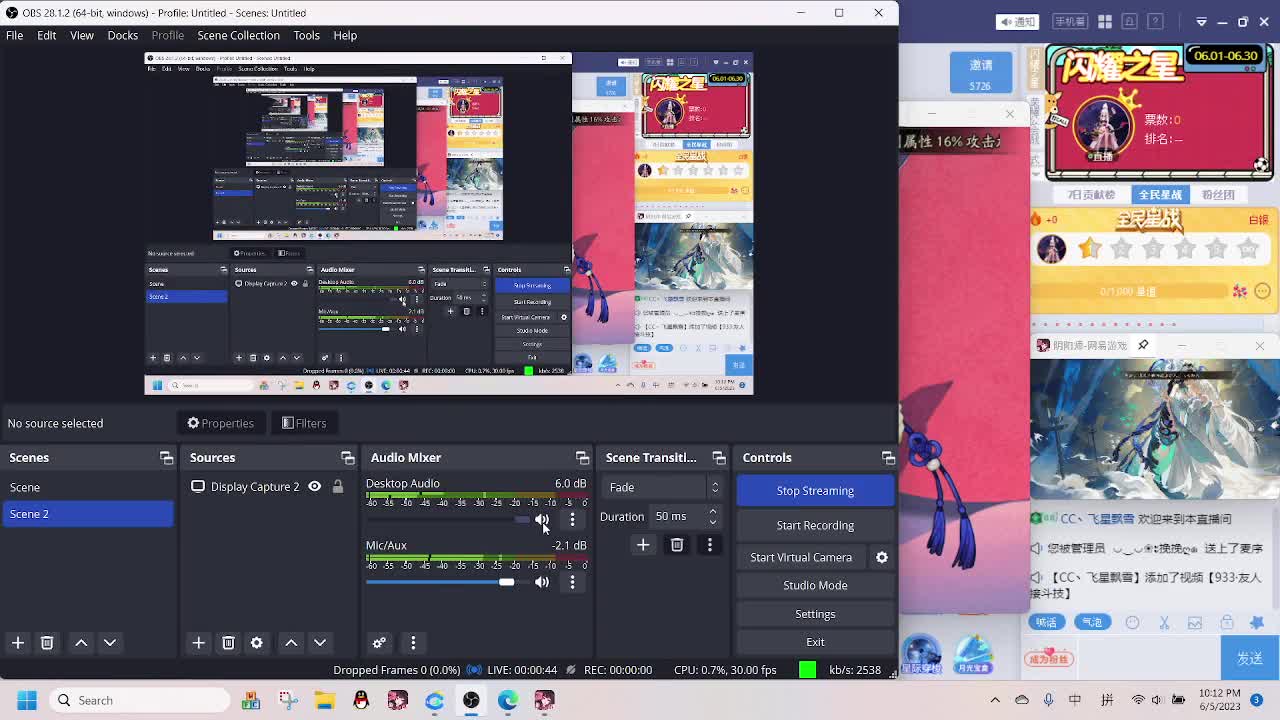Open transition properties three dots
The width and height of the screenshot is (1280, 720).
point(710,545)
